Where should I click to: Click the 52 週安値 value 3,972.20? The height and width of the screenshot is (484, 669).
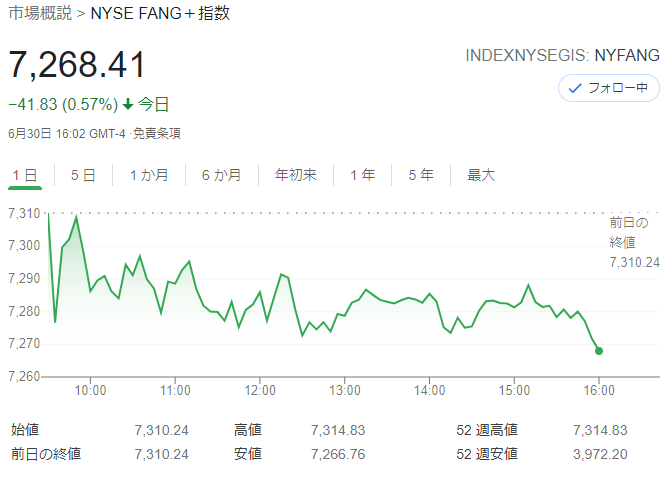click(600, 454)
